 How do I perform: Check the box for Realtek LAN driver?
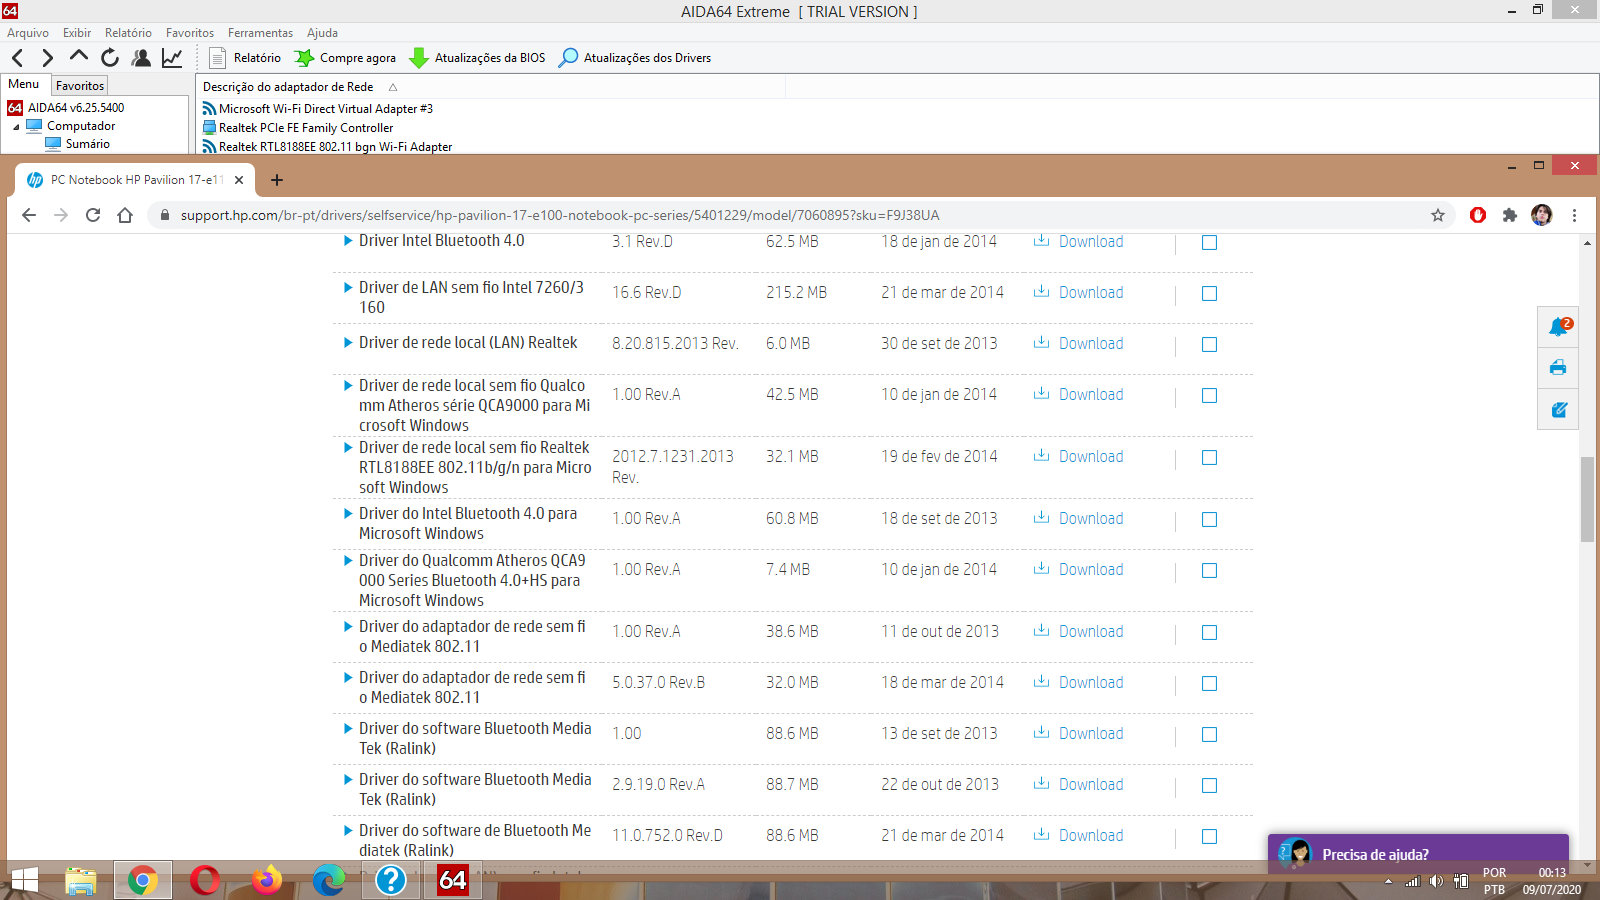[1209, 344]
